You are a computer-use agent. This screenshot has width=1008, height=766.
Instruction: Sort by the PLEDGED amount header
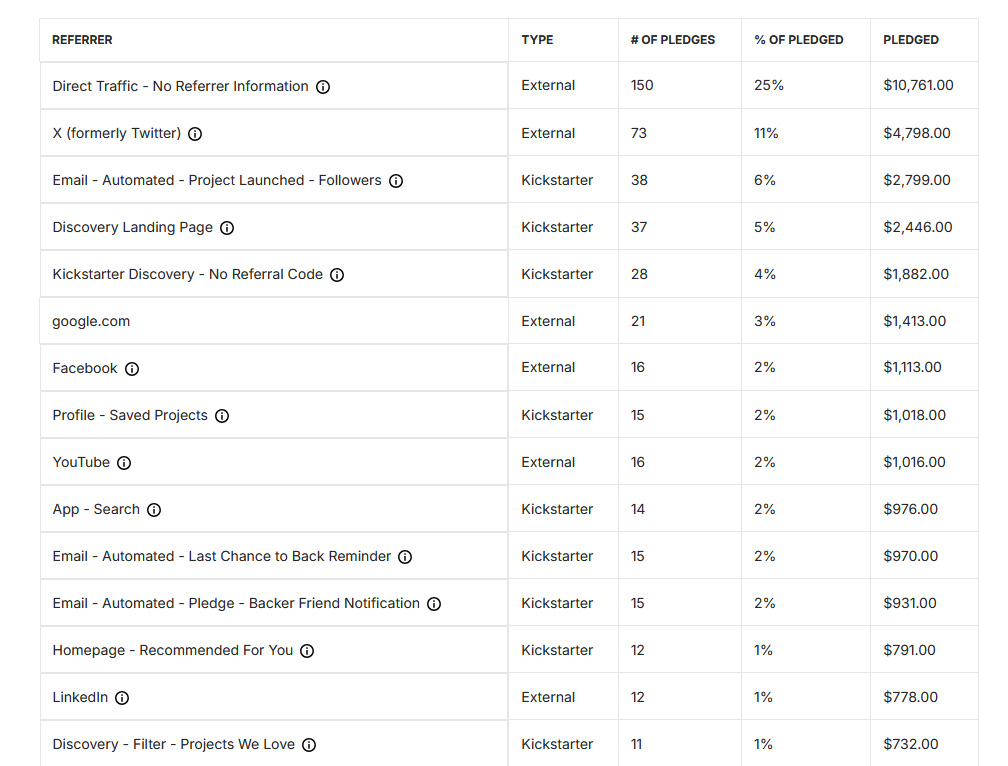coord(910,40)
